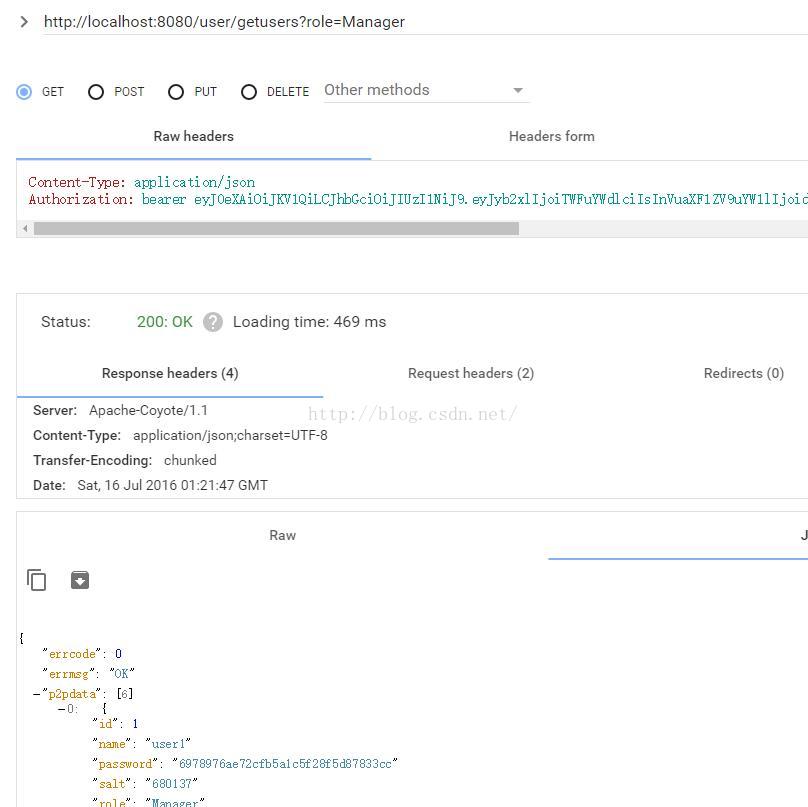Open the Headers form tab
This screenshot has width=808, height=807.
pos(551,136)
